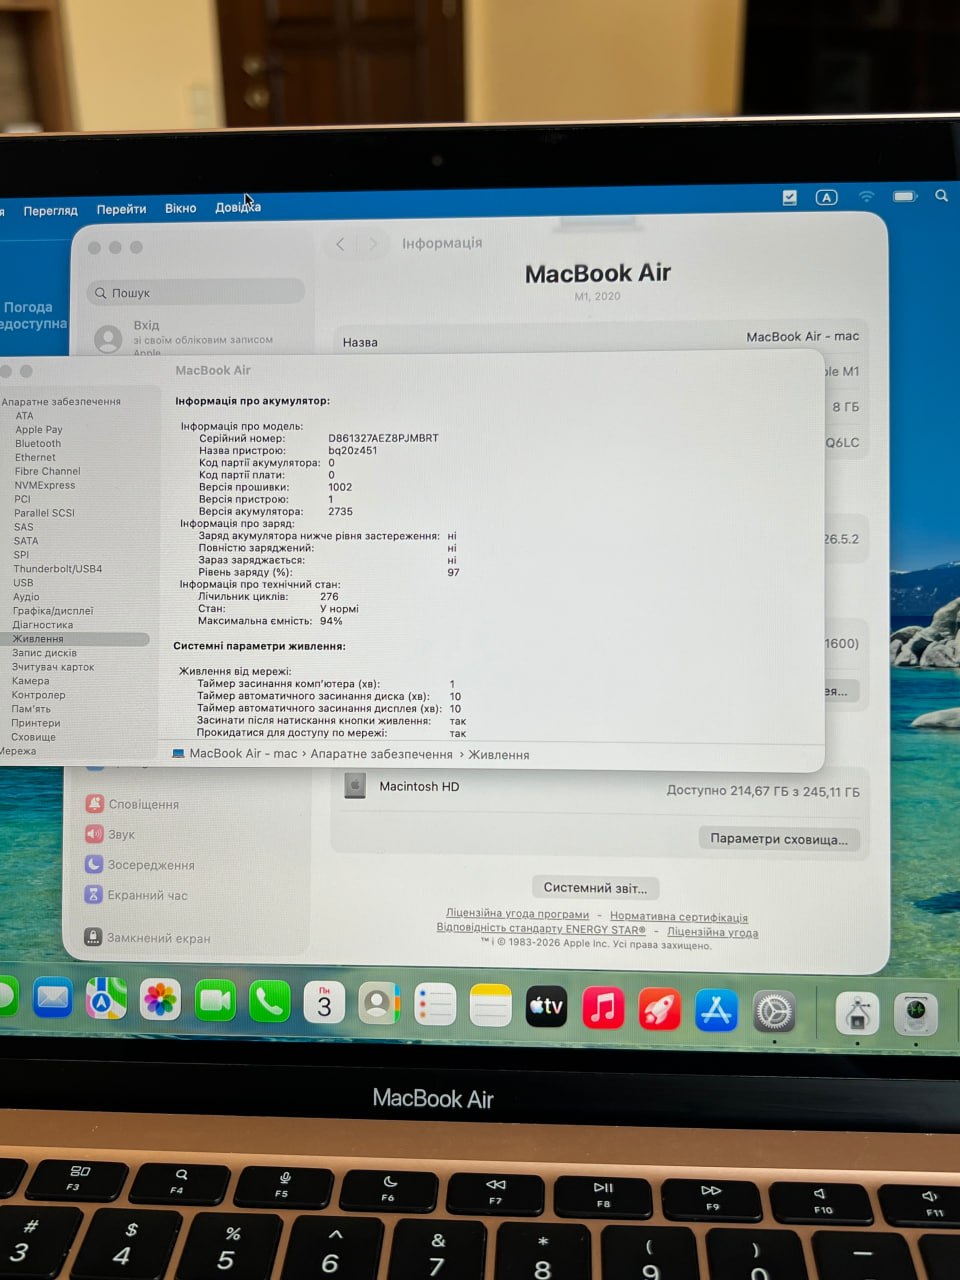Open the Wi-Fi status menu
Viewport: 960px width, 1280px height.
coord(867,197)
